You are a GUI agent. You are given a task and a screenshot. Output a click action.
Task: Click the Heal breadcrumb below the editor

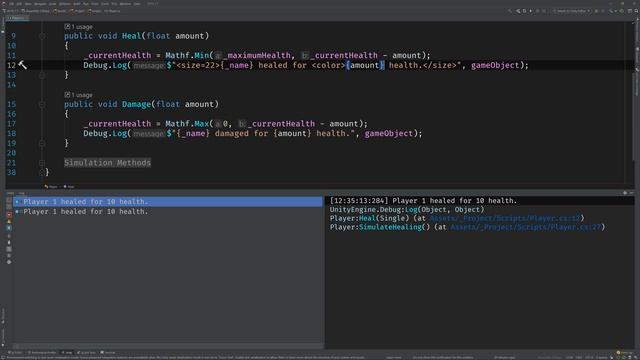click(69, 187)
